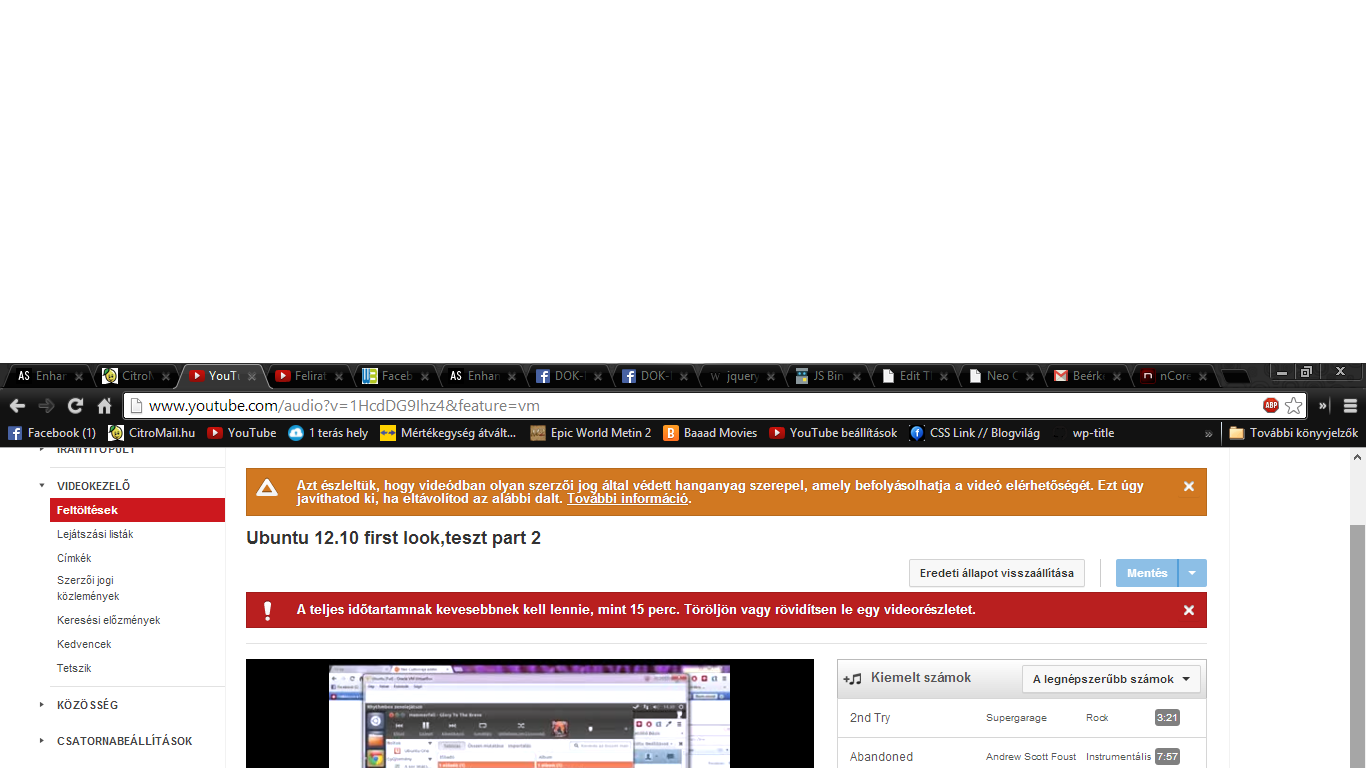Switch to the Felirat YouTube tab

tap(310, 376)
